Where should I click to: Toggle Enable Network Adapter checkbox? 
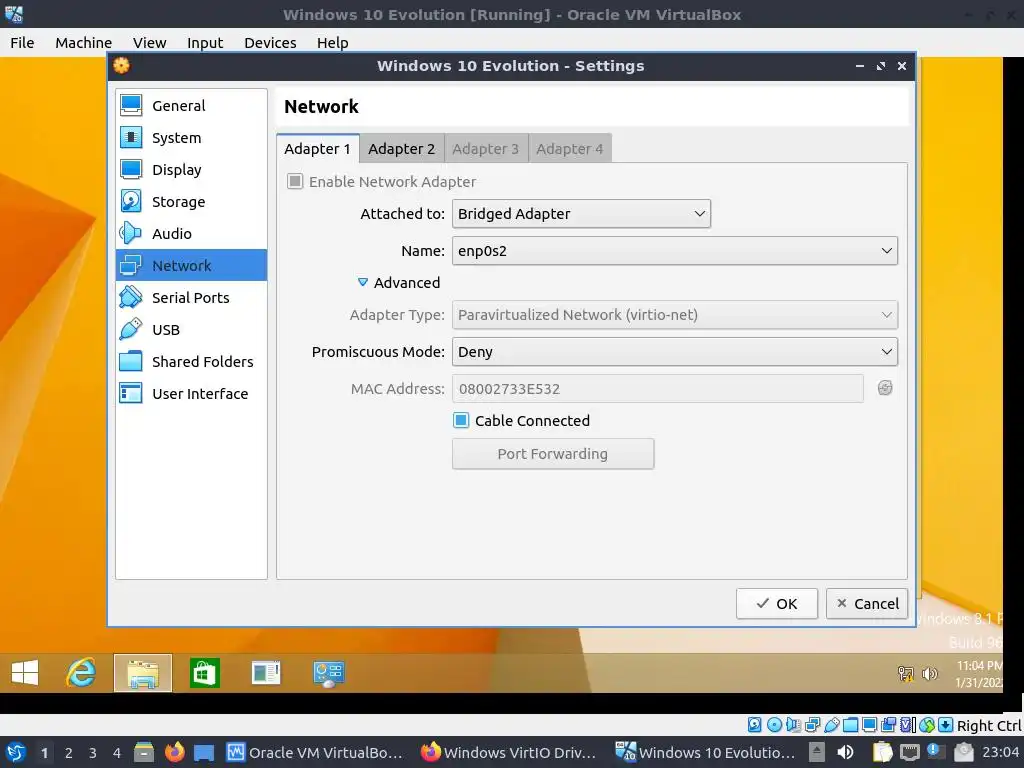[381, 182]
